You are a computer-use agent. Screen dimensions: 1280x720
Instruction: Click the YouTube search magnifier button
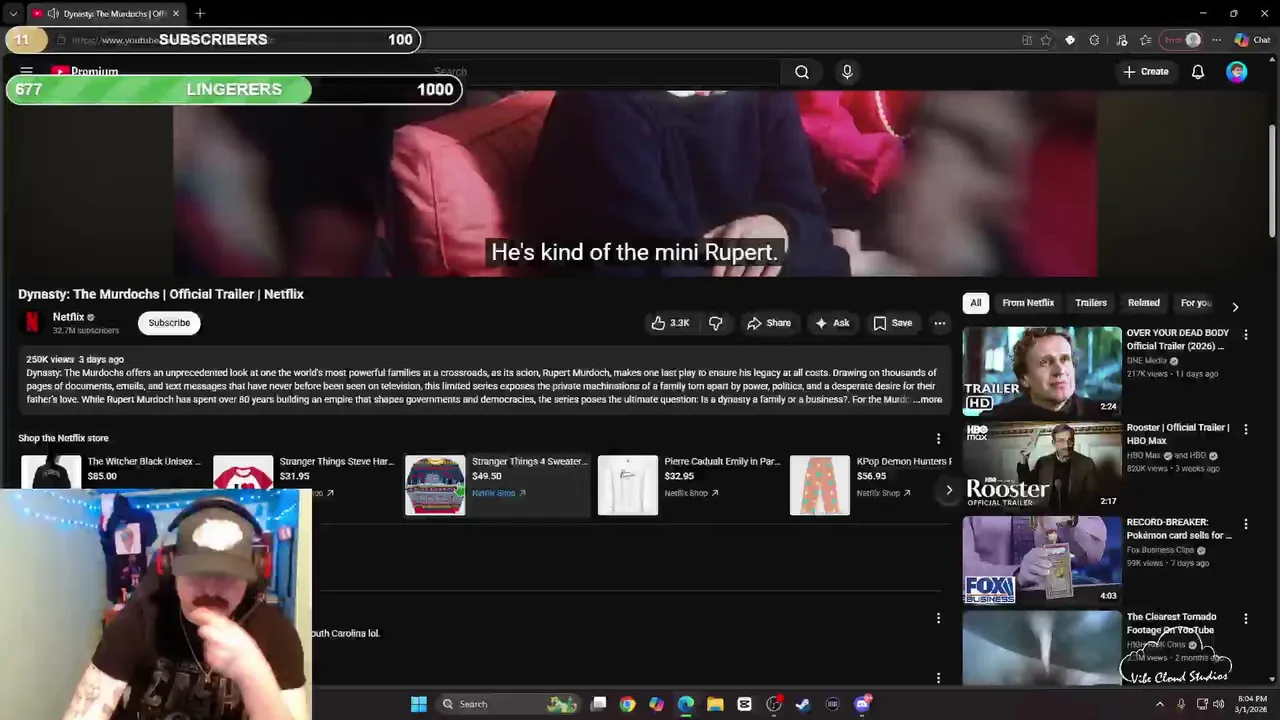pos(802,72)
